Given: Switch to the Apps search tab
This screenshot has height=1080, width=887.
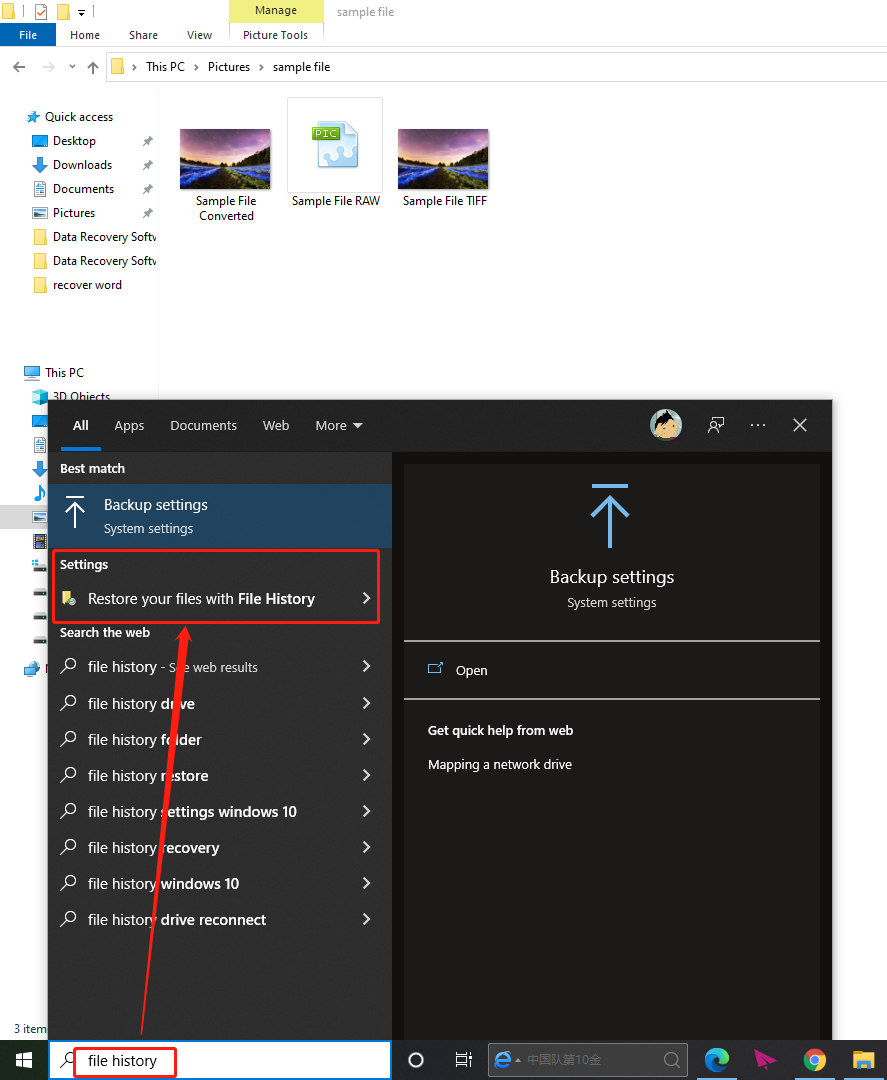Looking at the screenshot, I should pyautogui.click(x=129, y=425).
